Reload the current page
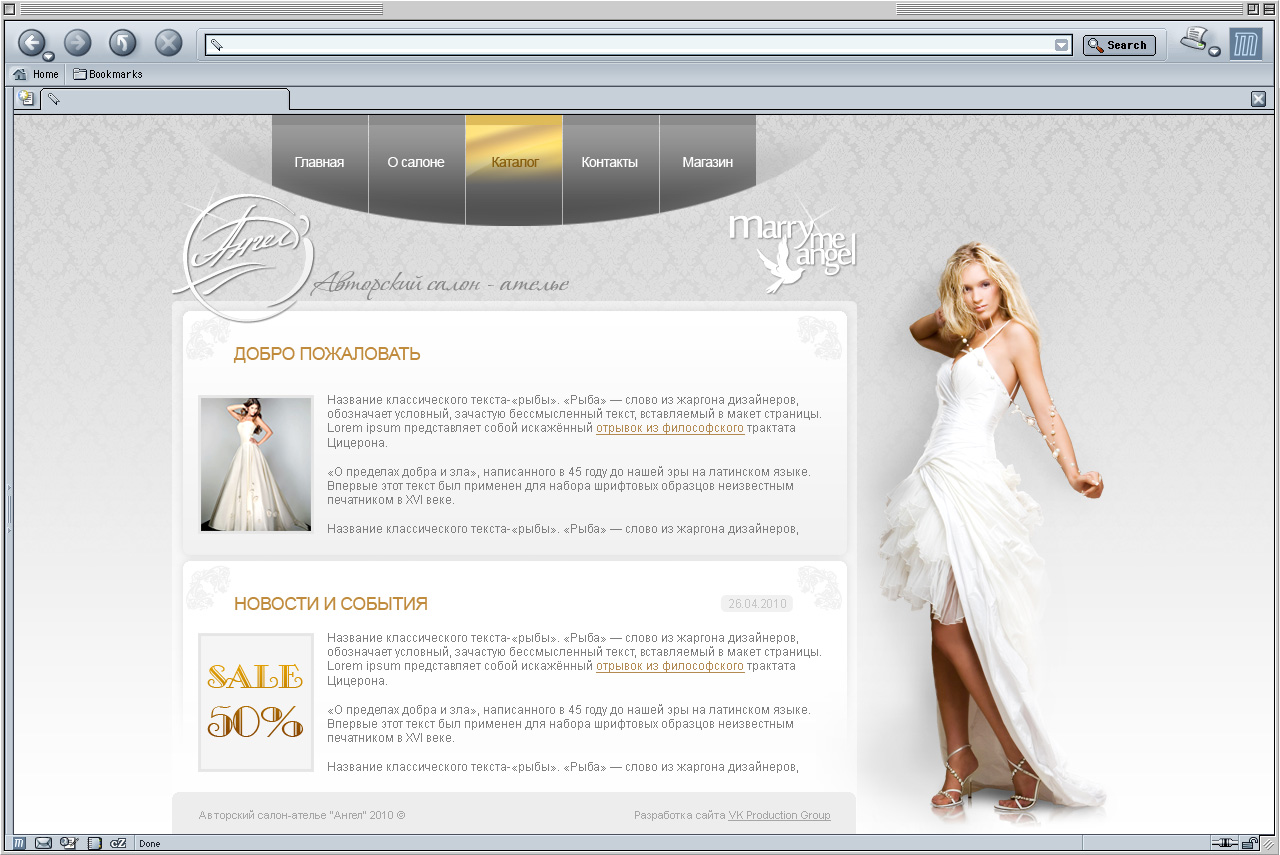Screen dimensions: 1280x855 coord(123,42)
